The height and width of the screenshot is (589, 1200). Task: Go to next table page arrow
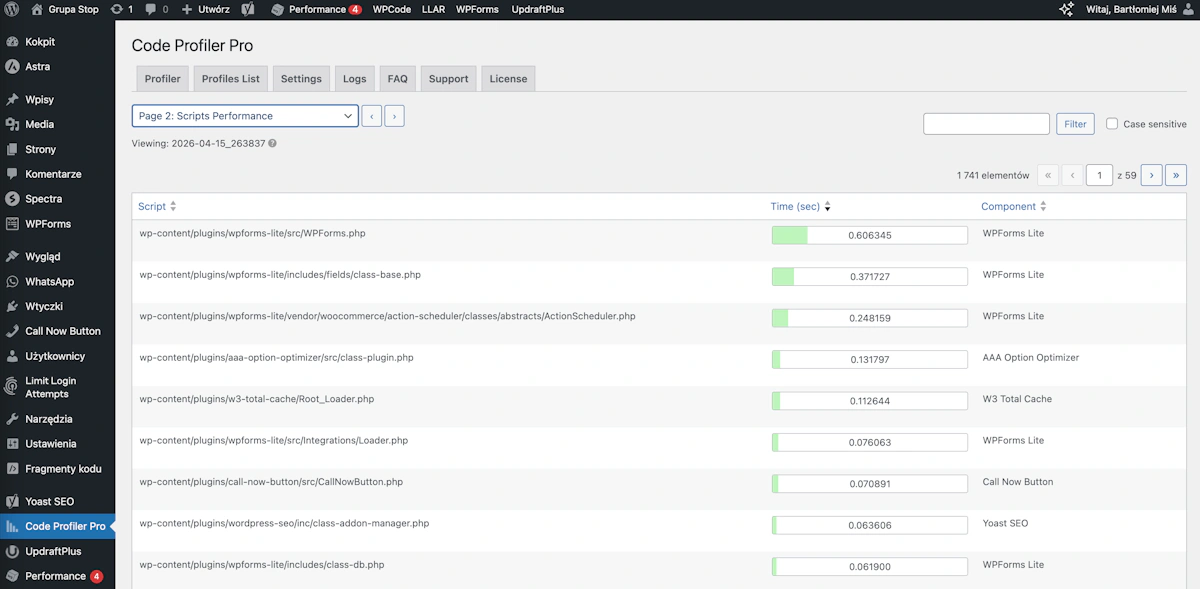click(1151, 175)
